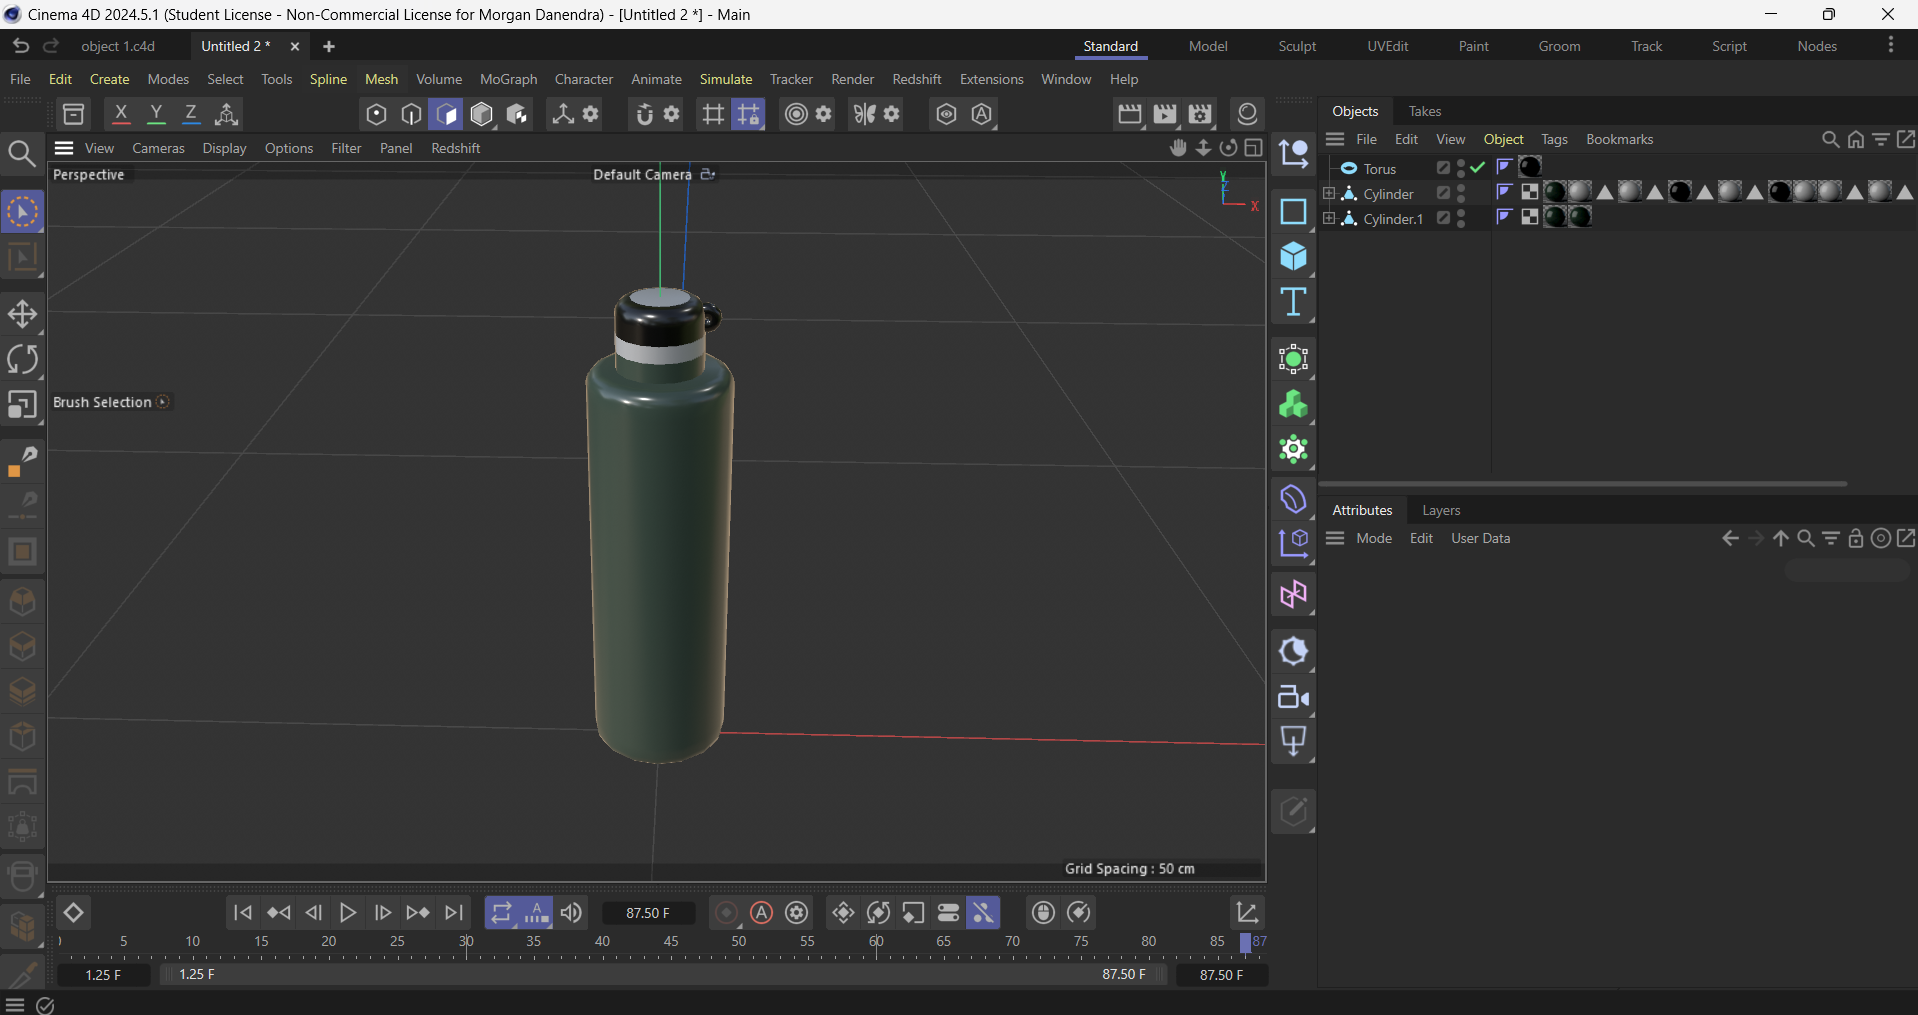Open the MoGraph menu
The width and height of the screenshot is (1918, 1015).
point(507,79)
